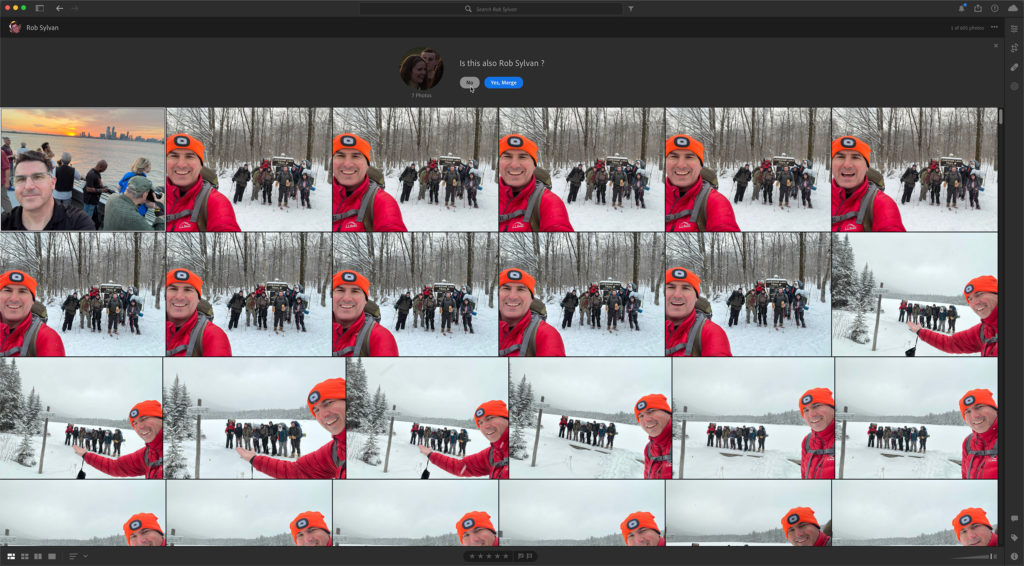
Task: Click the Yes, Merge button
Action: pos(504,82)
